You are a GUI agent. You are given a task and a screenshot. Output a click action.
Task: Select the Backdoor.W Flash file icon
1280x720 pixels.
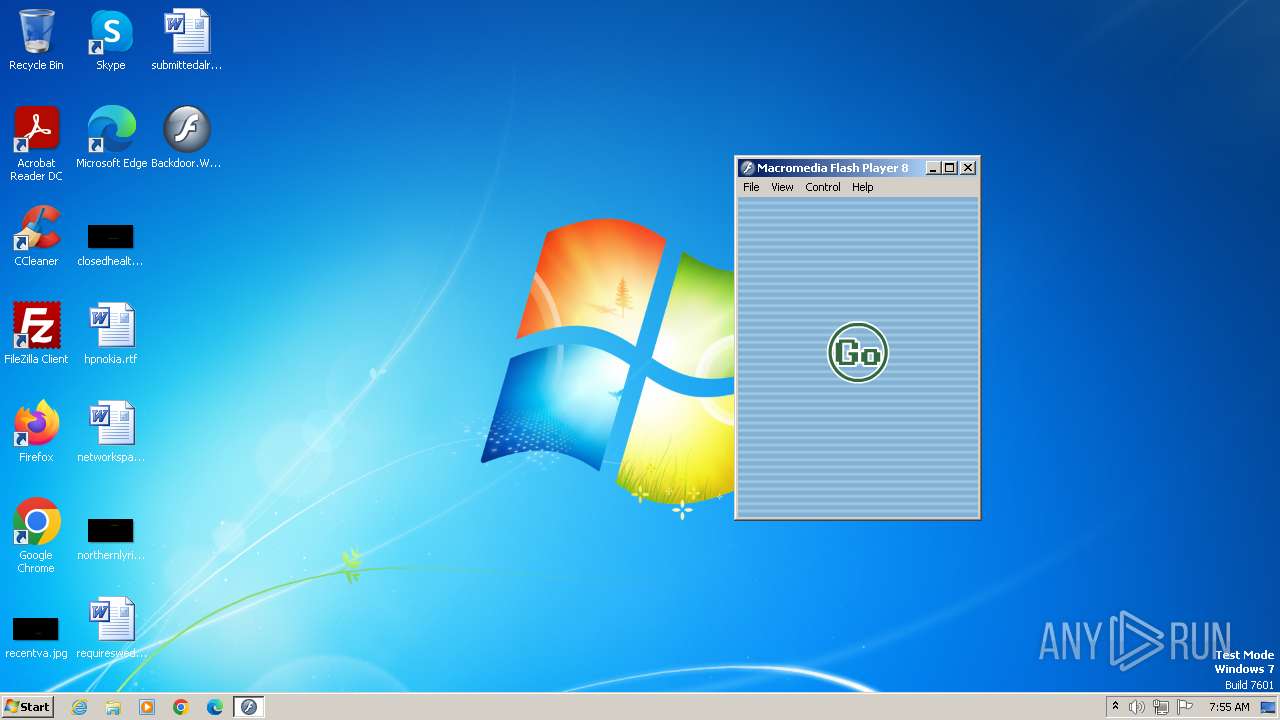coord(186,138)
